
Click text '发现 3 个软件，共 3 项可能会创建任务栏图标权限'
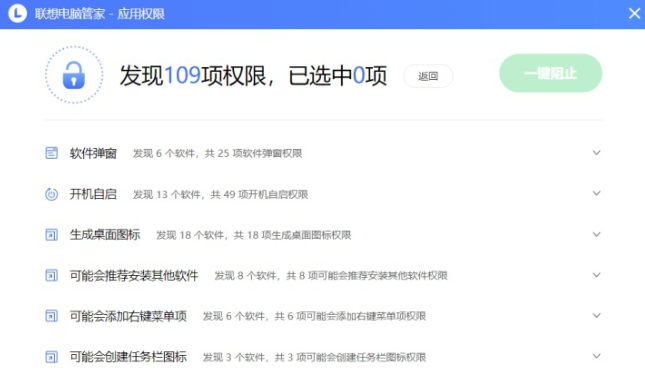tap(314, 357)
